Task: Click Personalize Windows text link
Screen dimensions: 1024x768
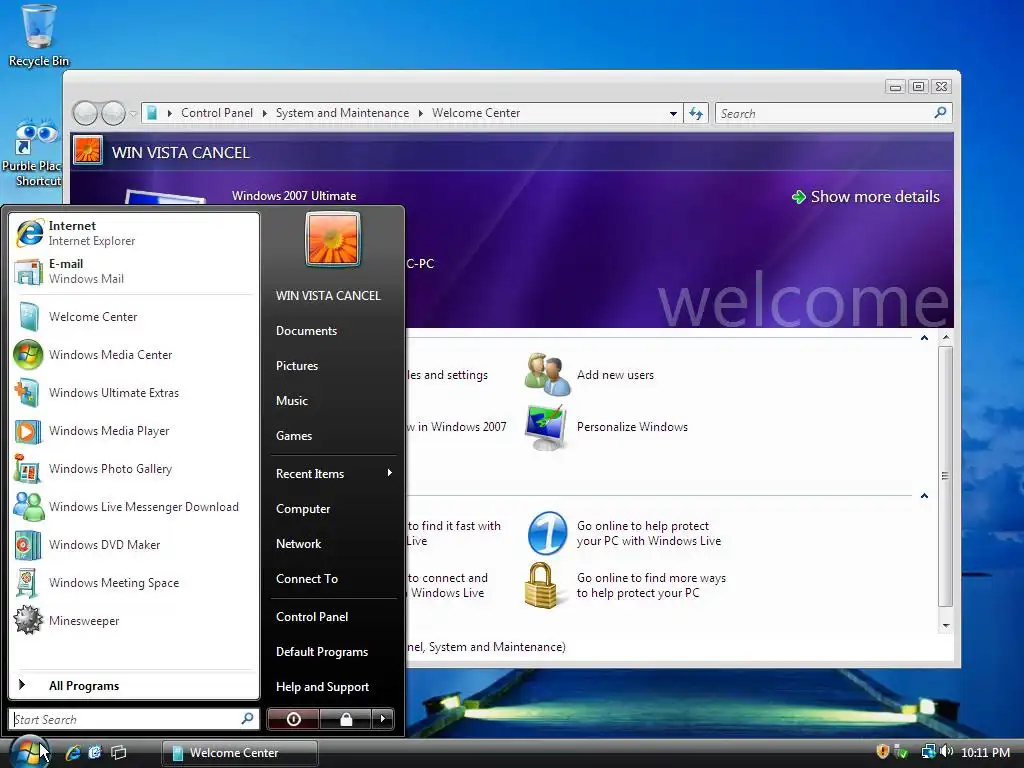Action: 632,427
